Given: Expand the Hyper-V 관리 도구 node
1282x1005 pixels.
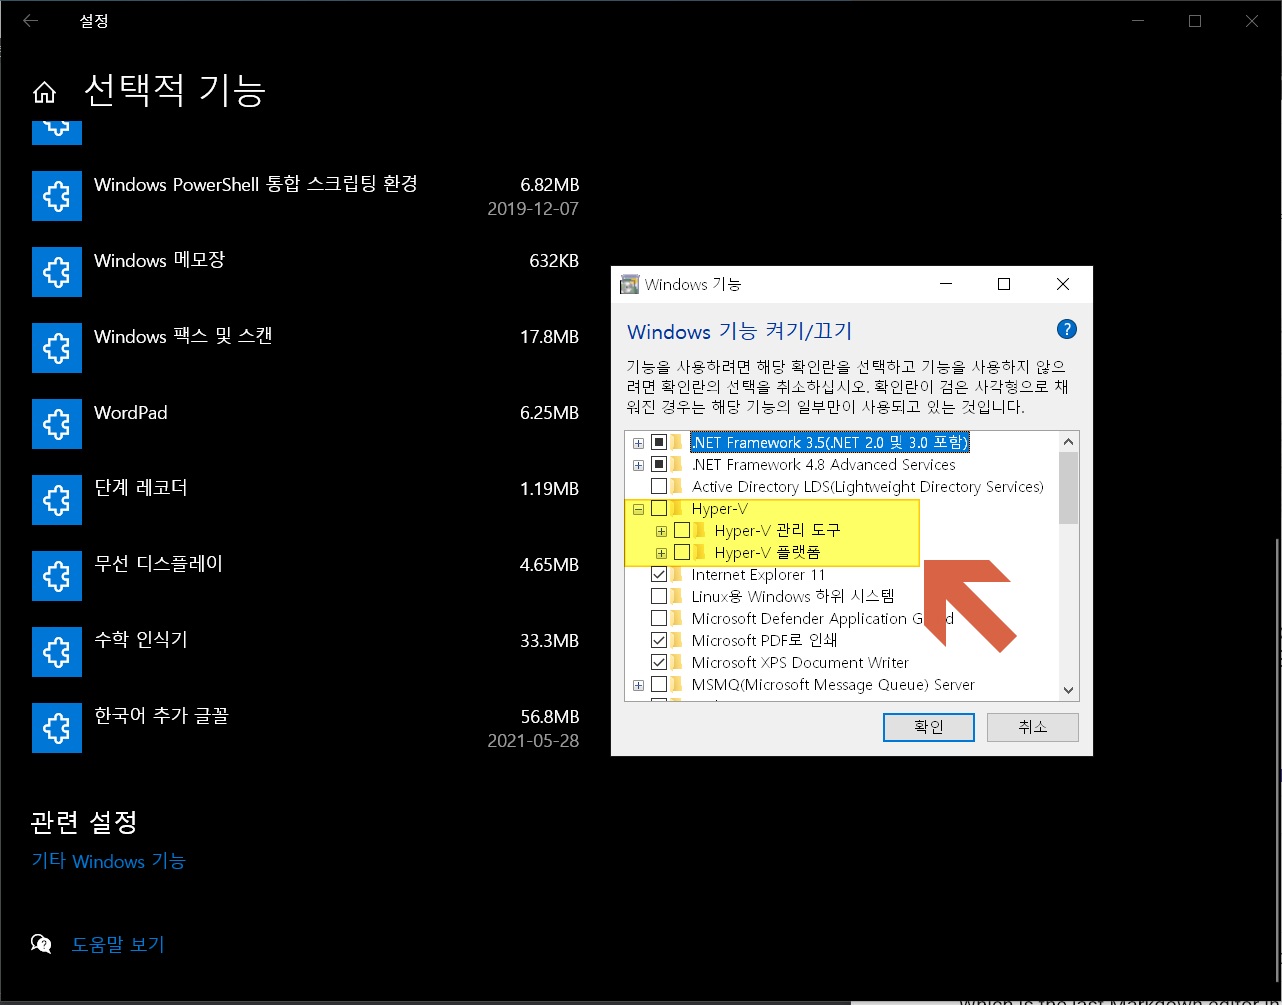Looking at the screenshot, I should click(661, 531).
